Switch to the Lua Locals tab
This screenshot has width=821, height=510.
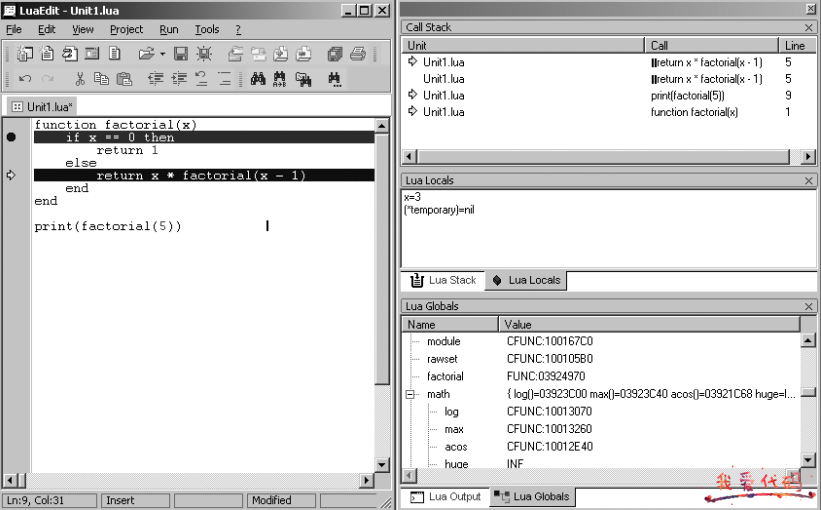[526, 280]
